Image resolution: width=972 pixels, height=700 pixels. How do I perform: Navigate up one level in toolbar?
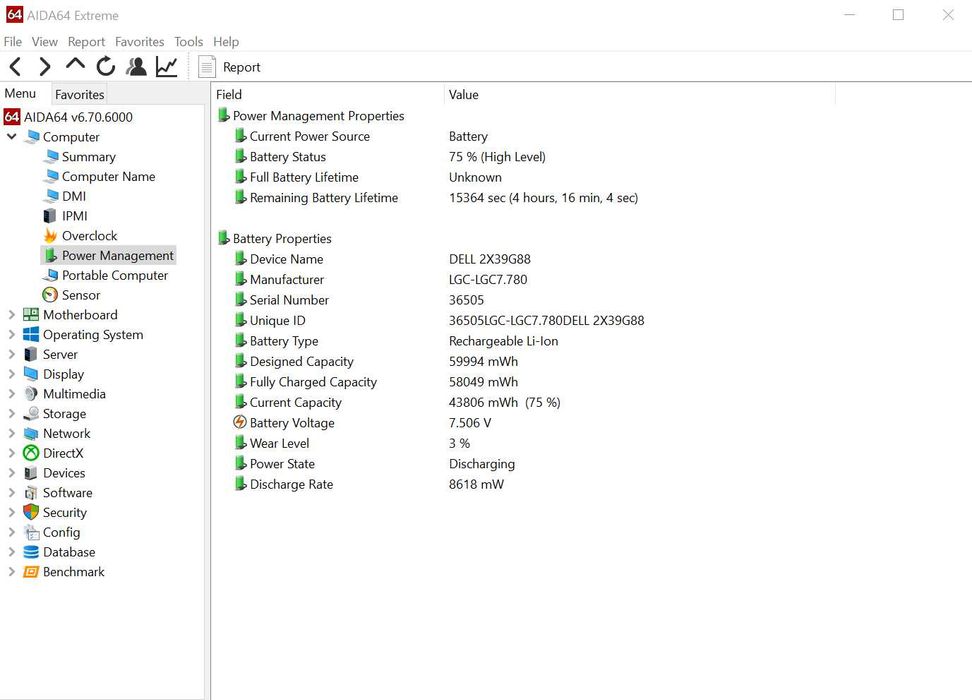[75, 64]
